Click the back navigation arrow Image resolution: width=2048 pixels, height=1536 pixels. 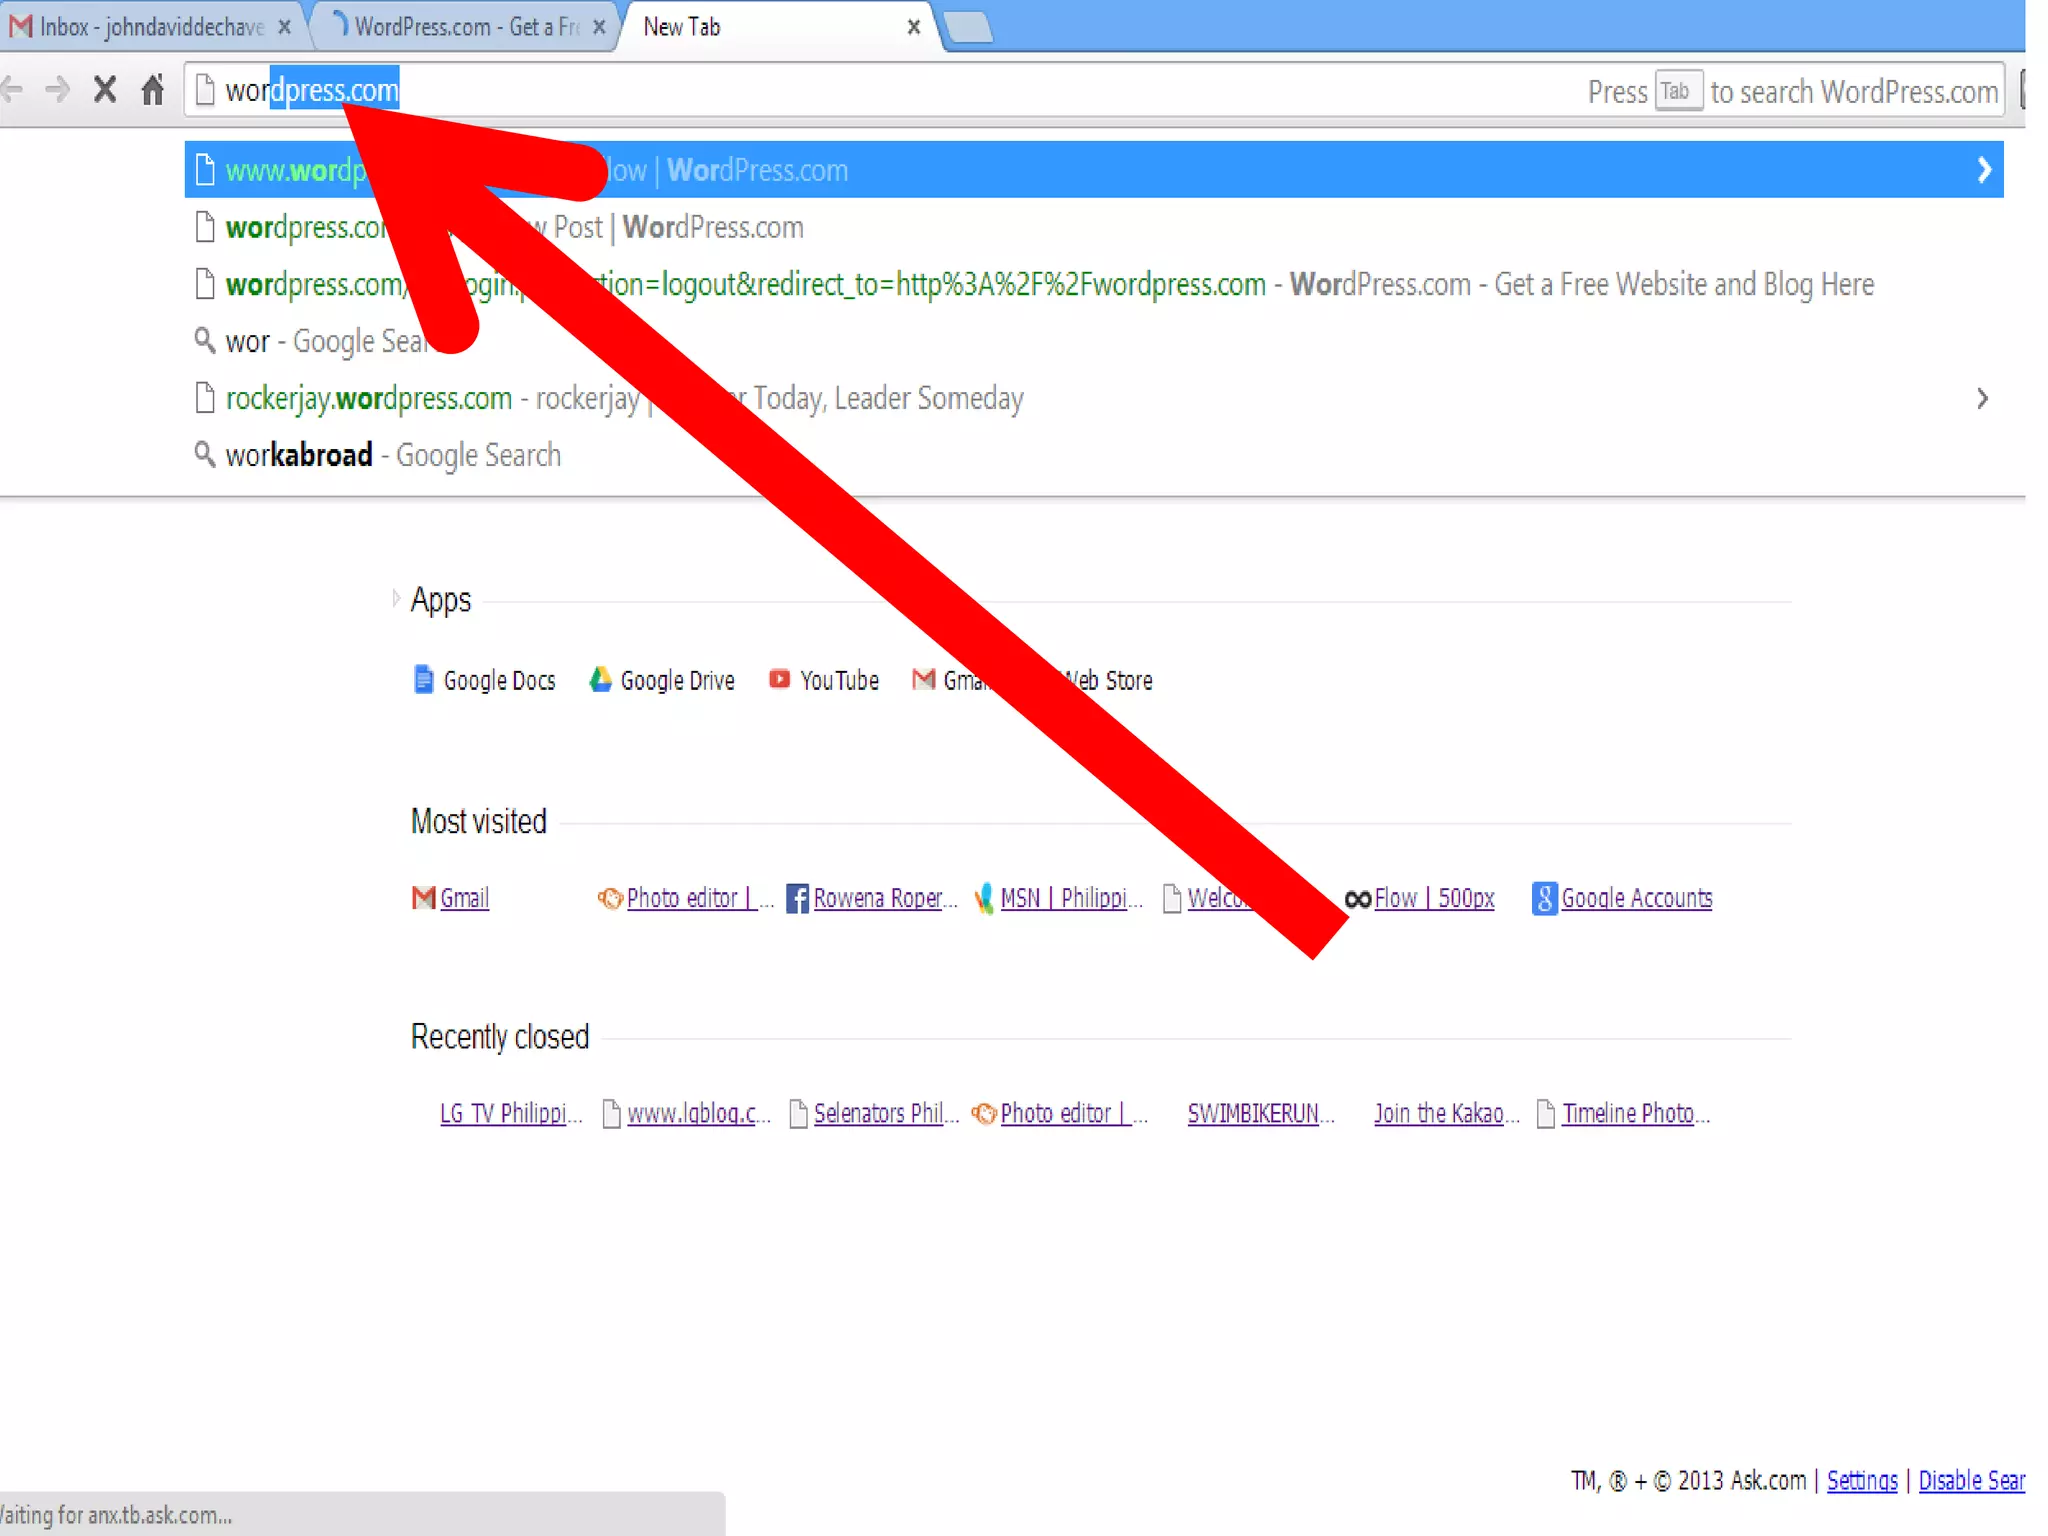[x=12, y=90]
